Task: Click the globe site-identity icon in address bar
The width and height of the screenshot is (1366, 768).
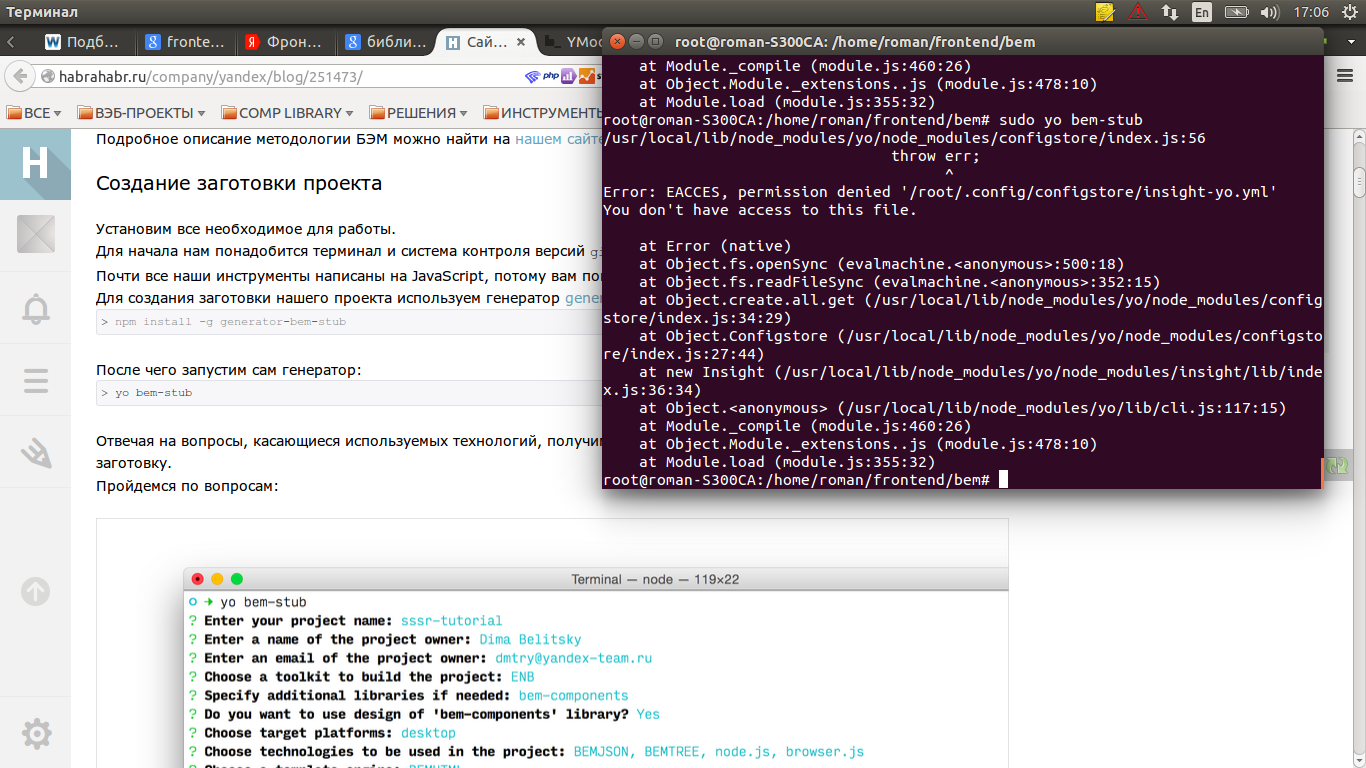Action: [47, 77]
